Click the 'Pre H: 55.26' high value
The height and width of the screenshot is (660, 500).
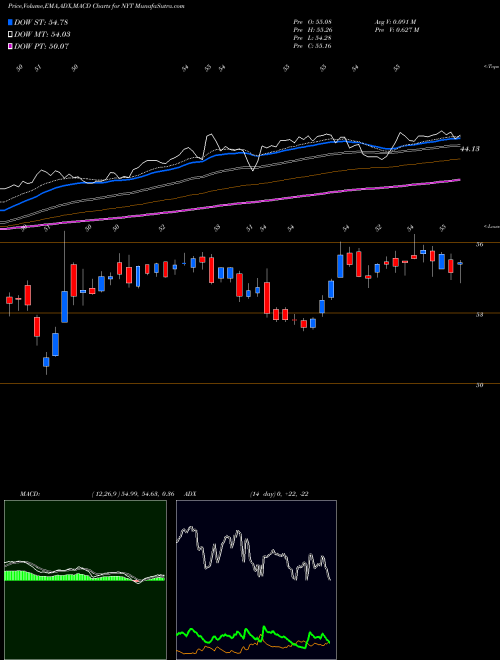pyautogui.click(x=313, y=30)
